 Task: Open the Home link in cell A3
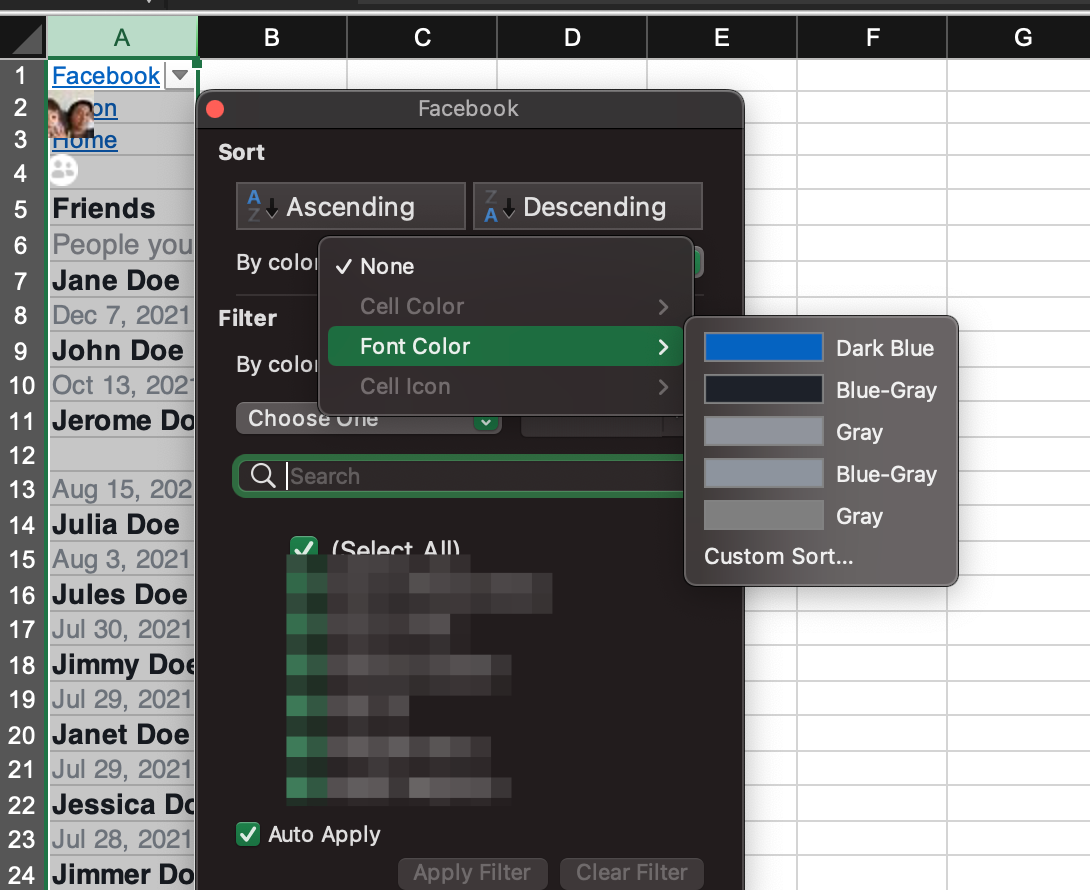pyautogui.click(x=84, y=140)
